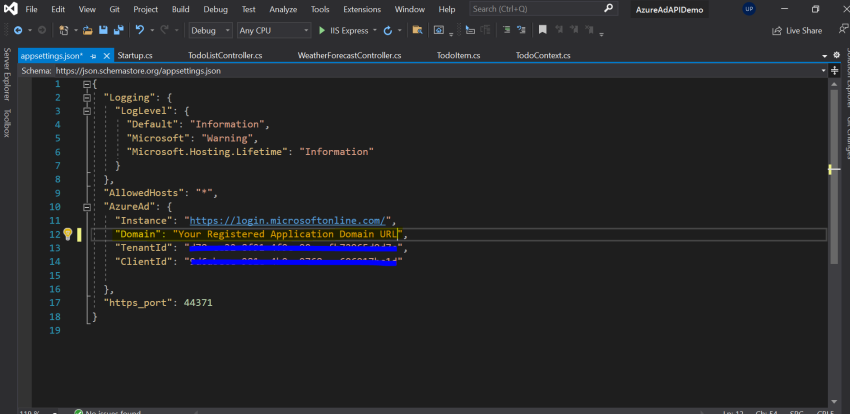This screenshot has height=414, width=850.
Task: Switch to the TodoListController.cs tab
Action: [225, 55]
